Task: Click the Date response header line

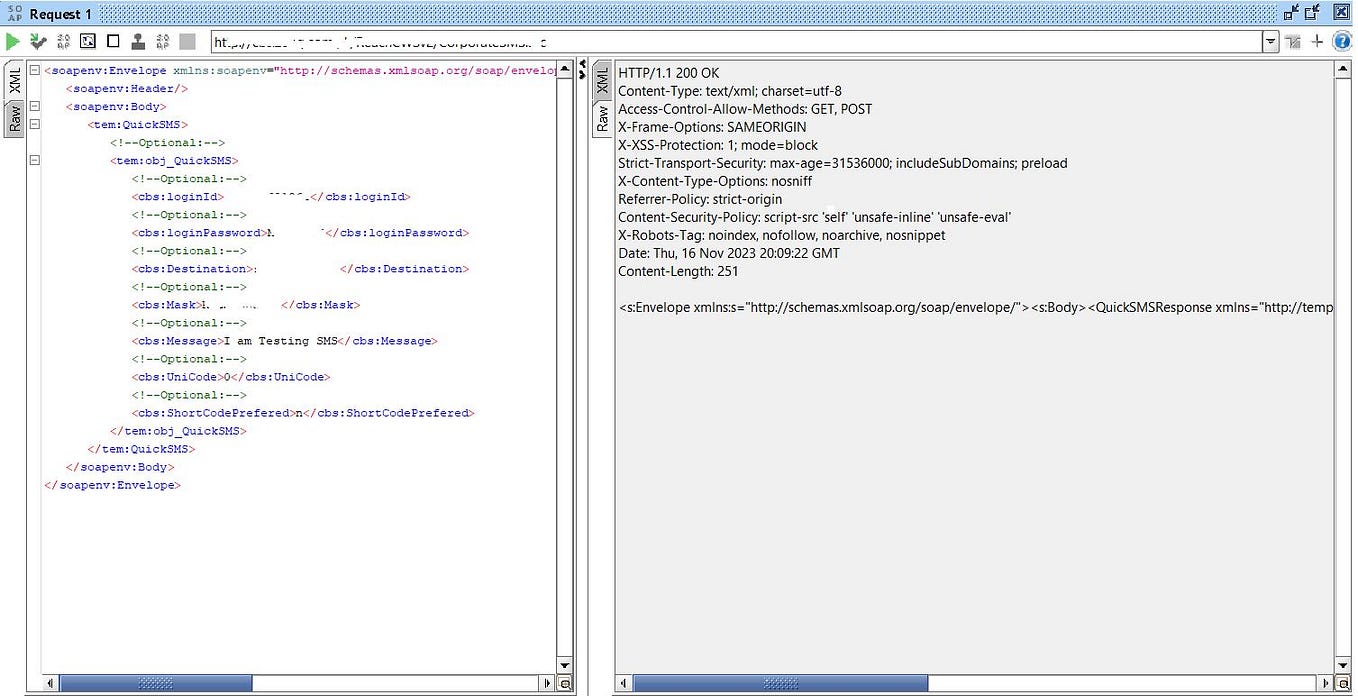Action: [x=729, y=253]
